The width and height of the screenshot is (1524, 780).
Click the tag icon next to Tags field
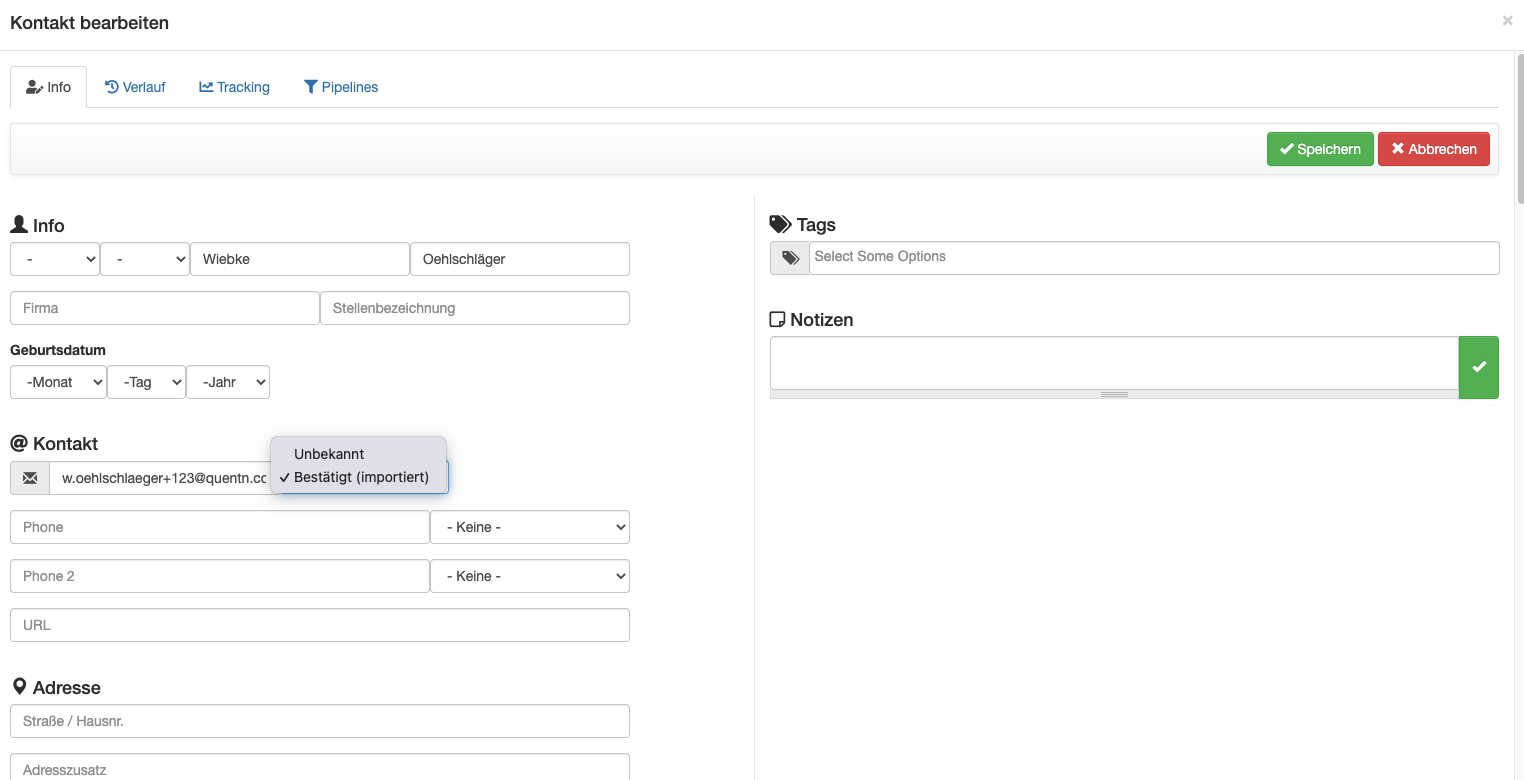point(790,258)
